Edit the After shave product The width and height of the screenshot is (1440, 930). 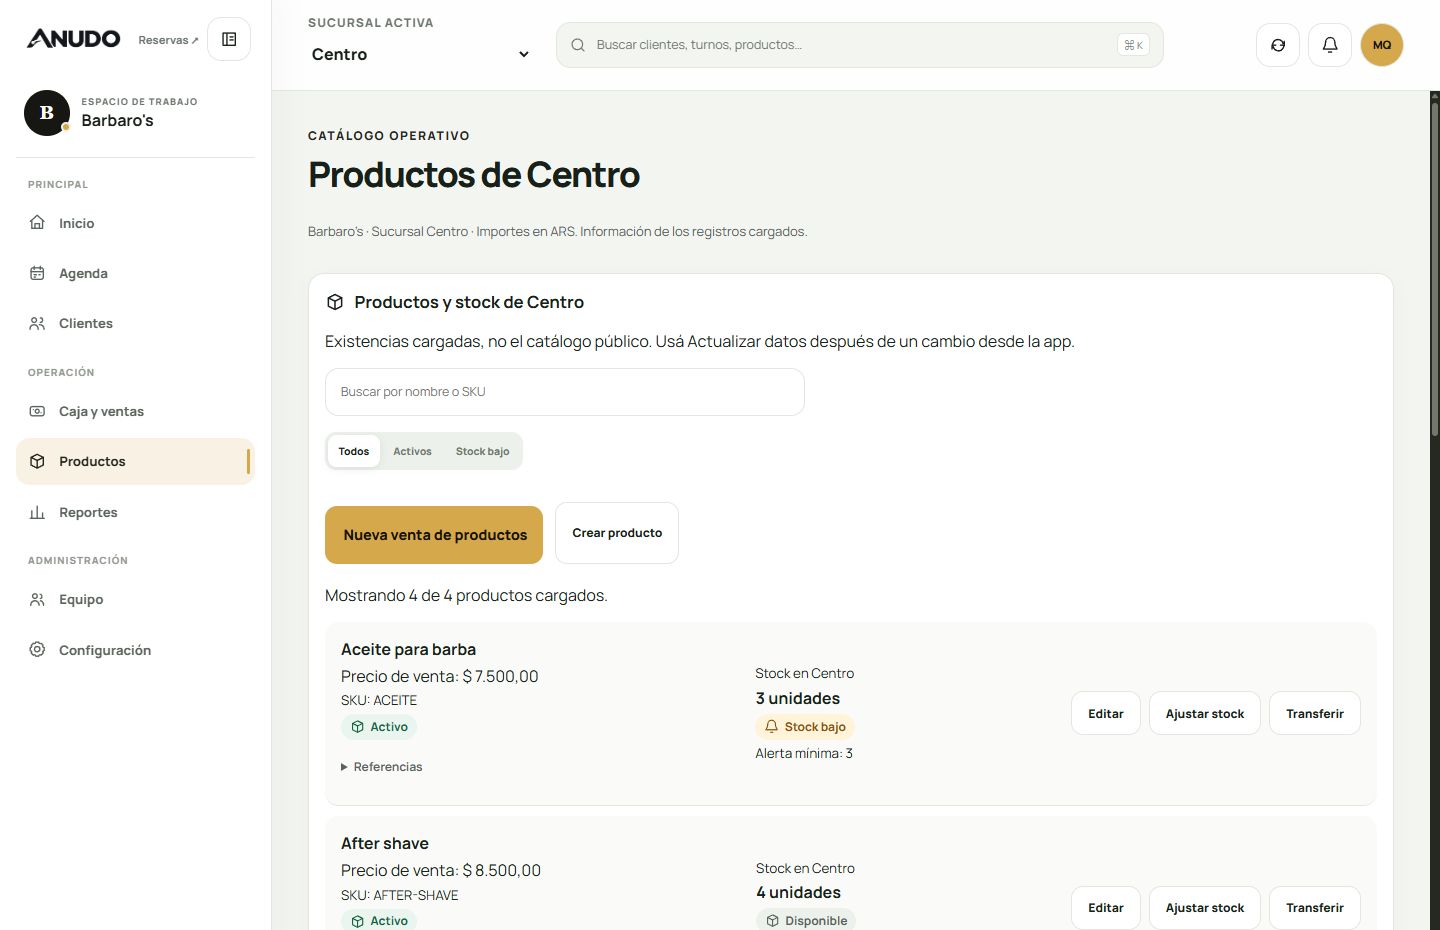point(1106,907)
